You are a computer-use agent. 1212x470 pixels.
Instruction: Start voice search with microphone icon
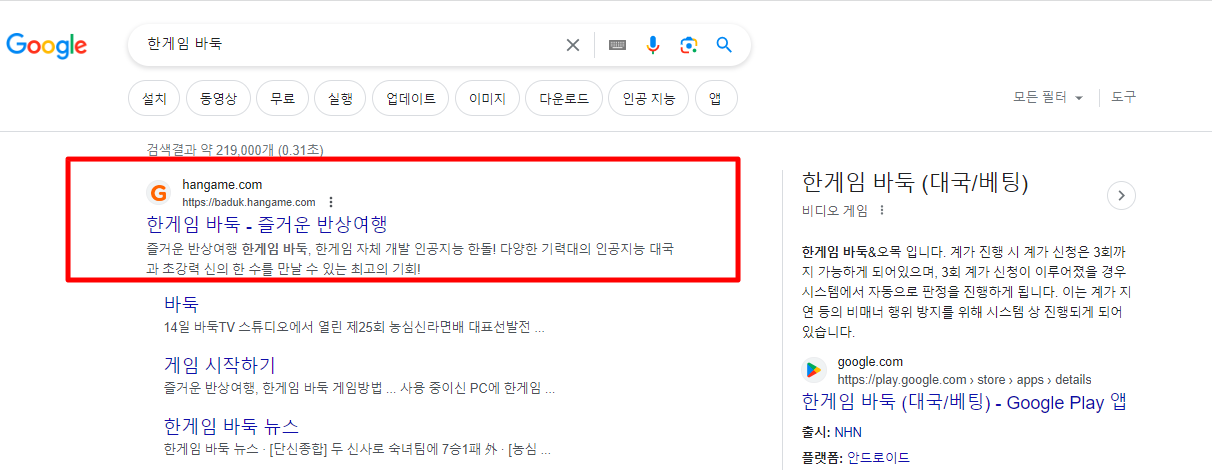click(653, 45)
